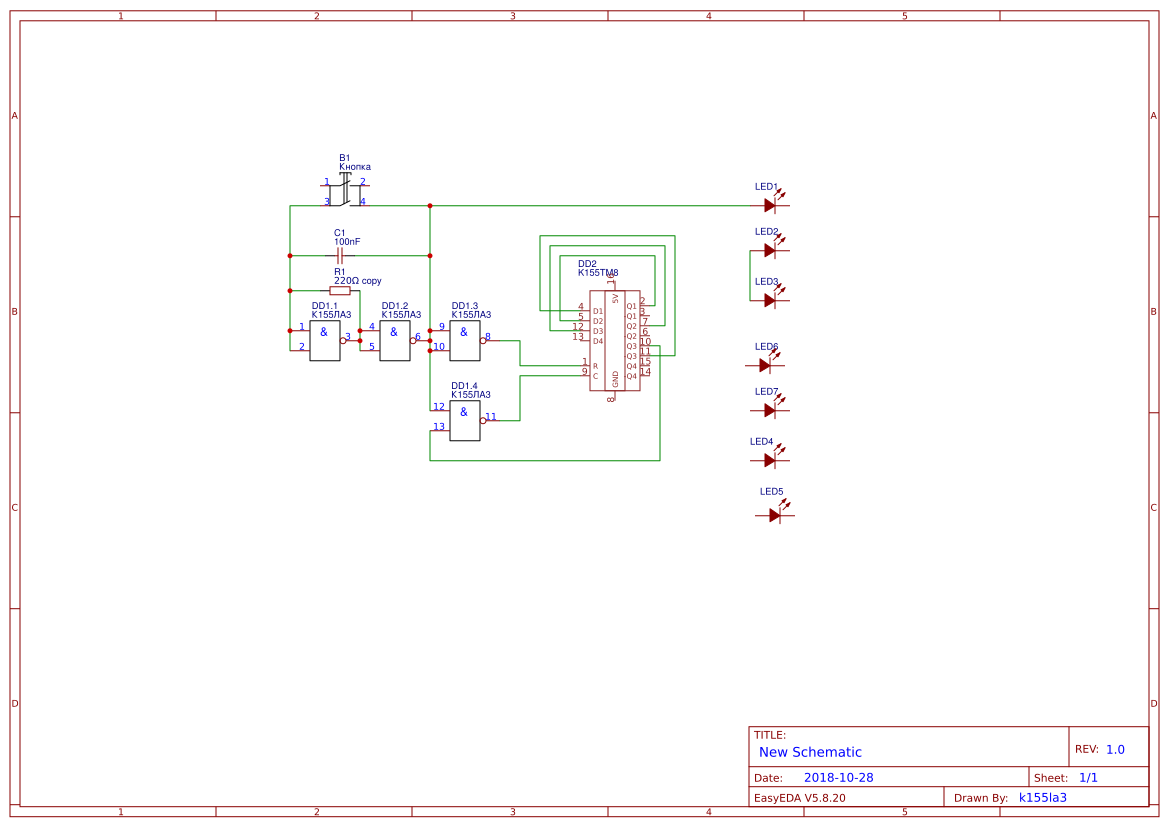Select the C1 100nF capacitor symbol

pyautogui.click(x=340, y=256)
